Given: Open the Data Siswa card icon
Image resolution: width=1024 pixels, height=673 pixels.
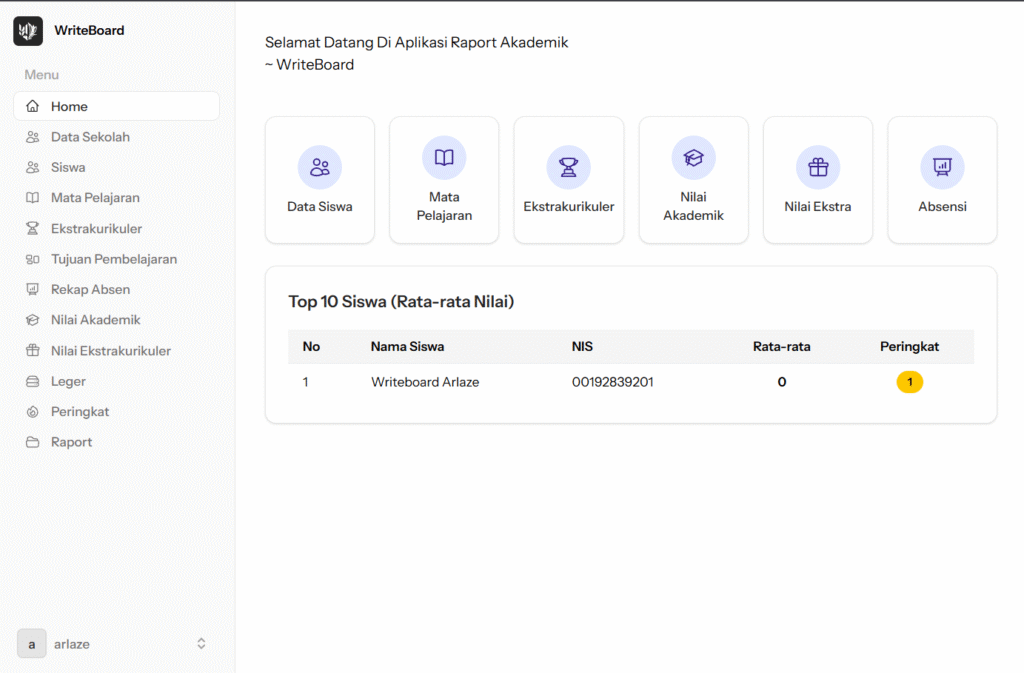Looking at the screenshot, I should (x=320, y=168).
